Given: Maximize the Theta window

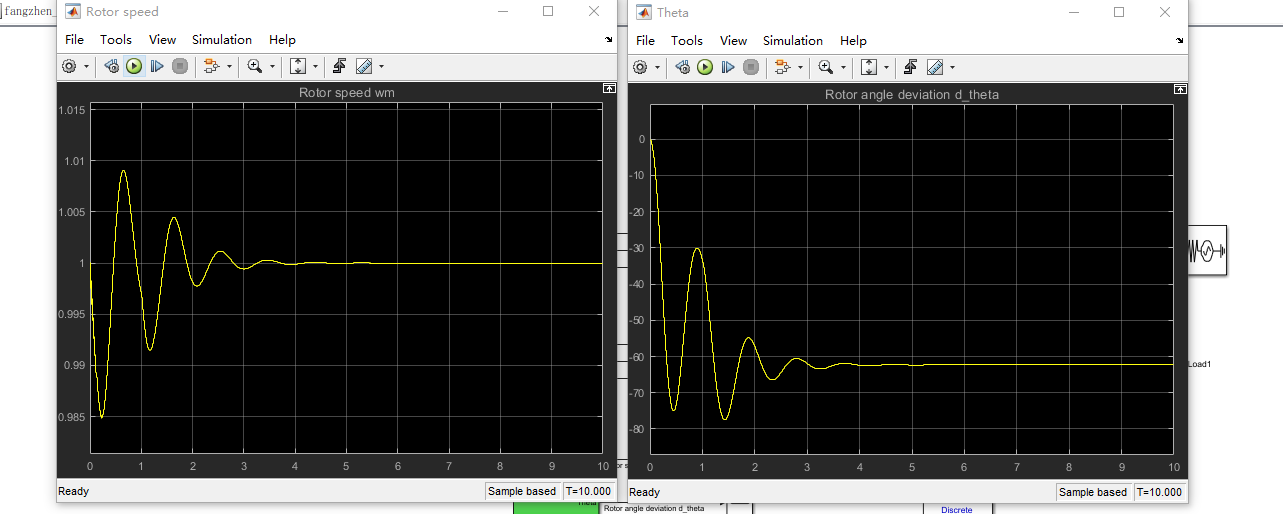Looking at the screenshot, I should tap(1119, 12).
